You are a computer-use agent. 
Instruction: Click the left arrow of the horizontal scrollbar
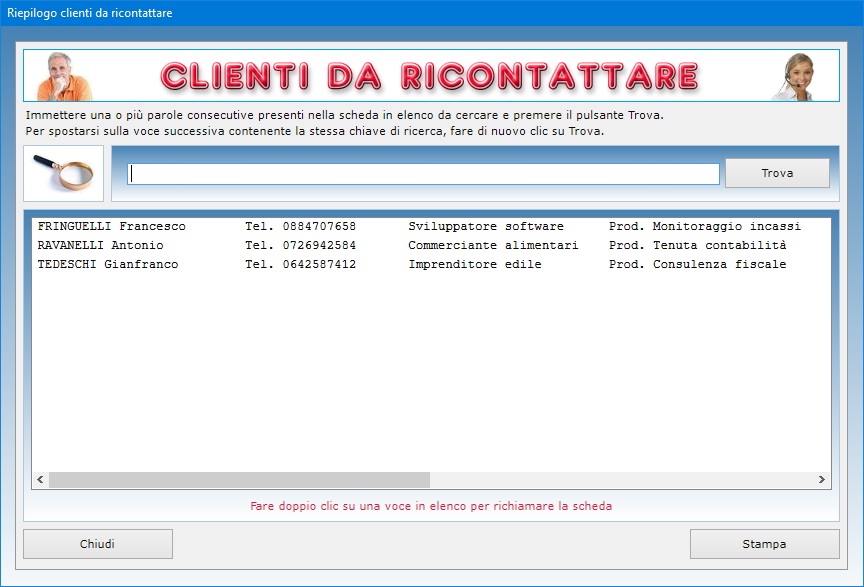tap(40, 480)
